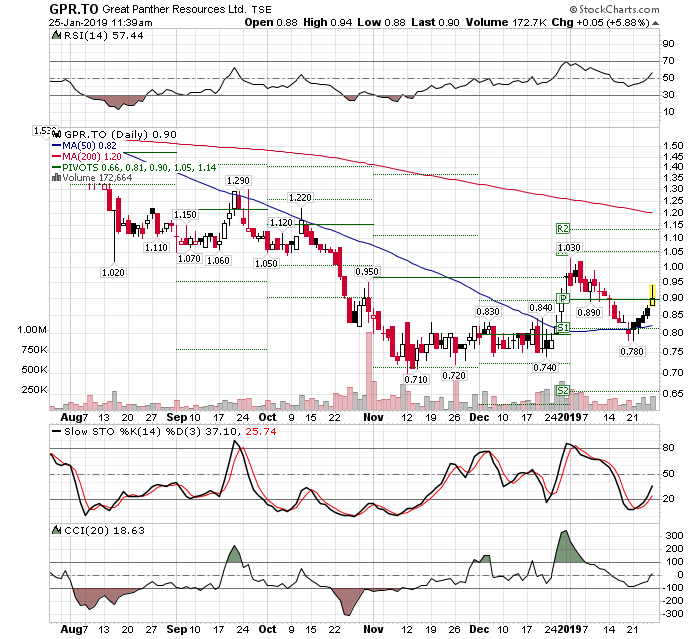Click the CCI(20) 18.63 label

(104, 530)
